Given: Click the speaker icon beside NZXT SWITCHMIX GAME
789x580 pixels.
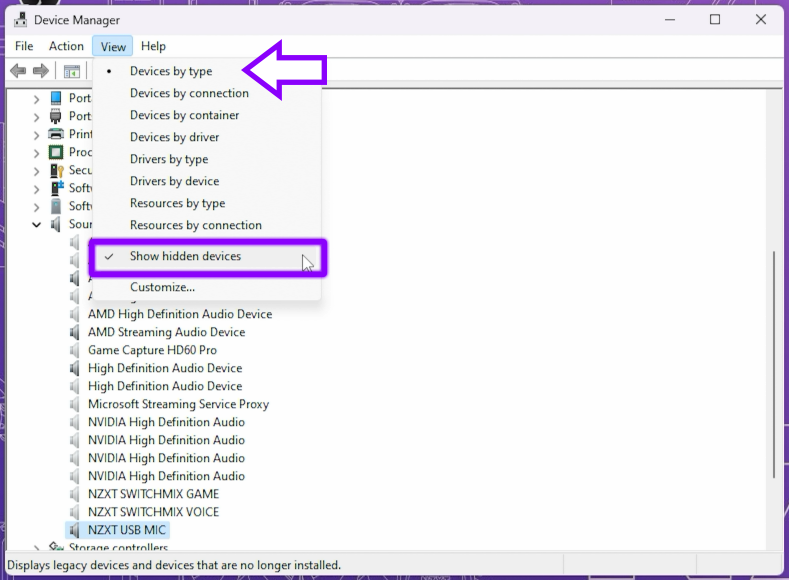Looking at the screenshot, I should (x=74, y=494).
